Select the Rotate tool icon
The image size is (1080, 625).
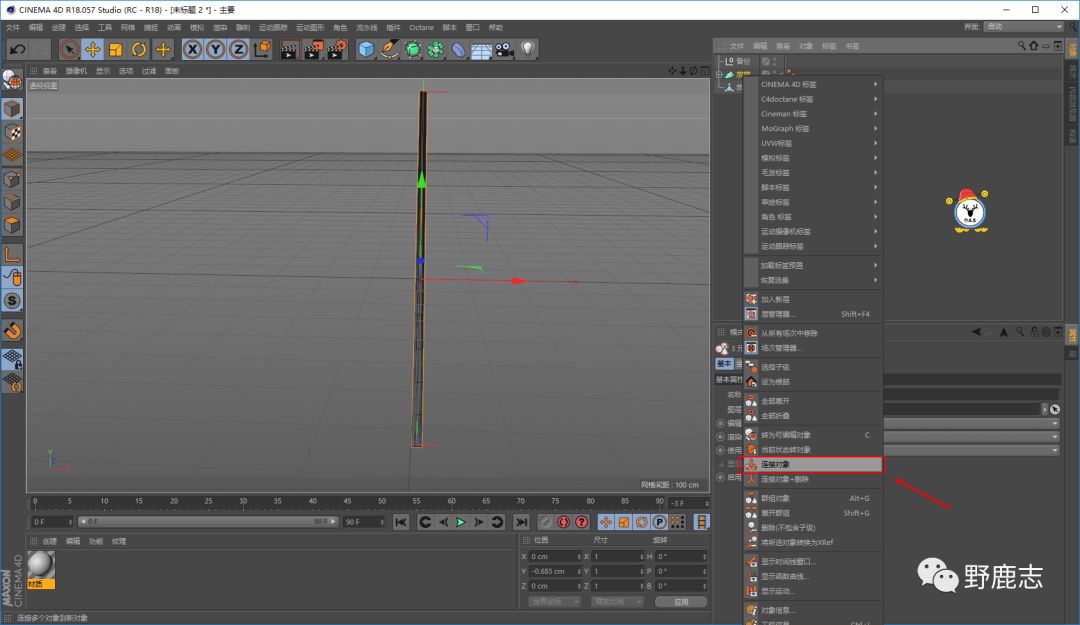[x=139, y=49]
